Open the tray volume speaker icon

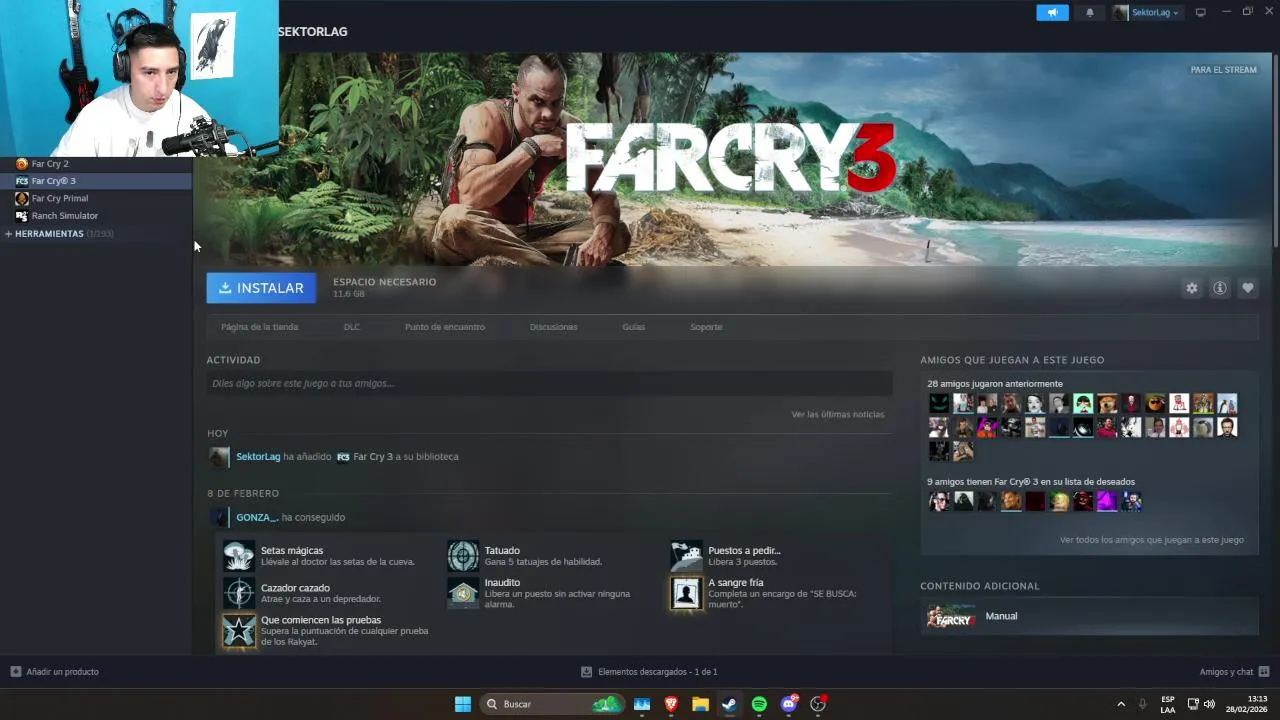click(1209, 704)
